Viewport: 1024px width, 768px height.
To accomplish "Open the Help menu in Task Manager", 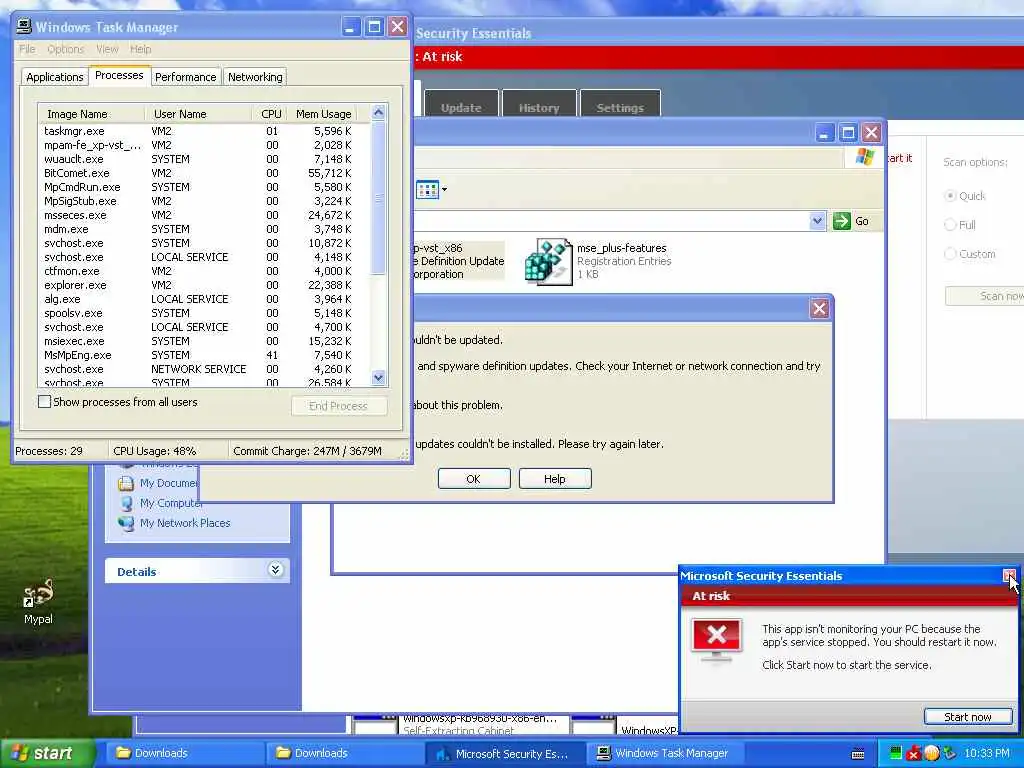I will [140, 49].
